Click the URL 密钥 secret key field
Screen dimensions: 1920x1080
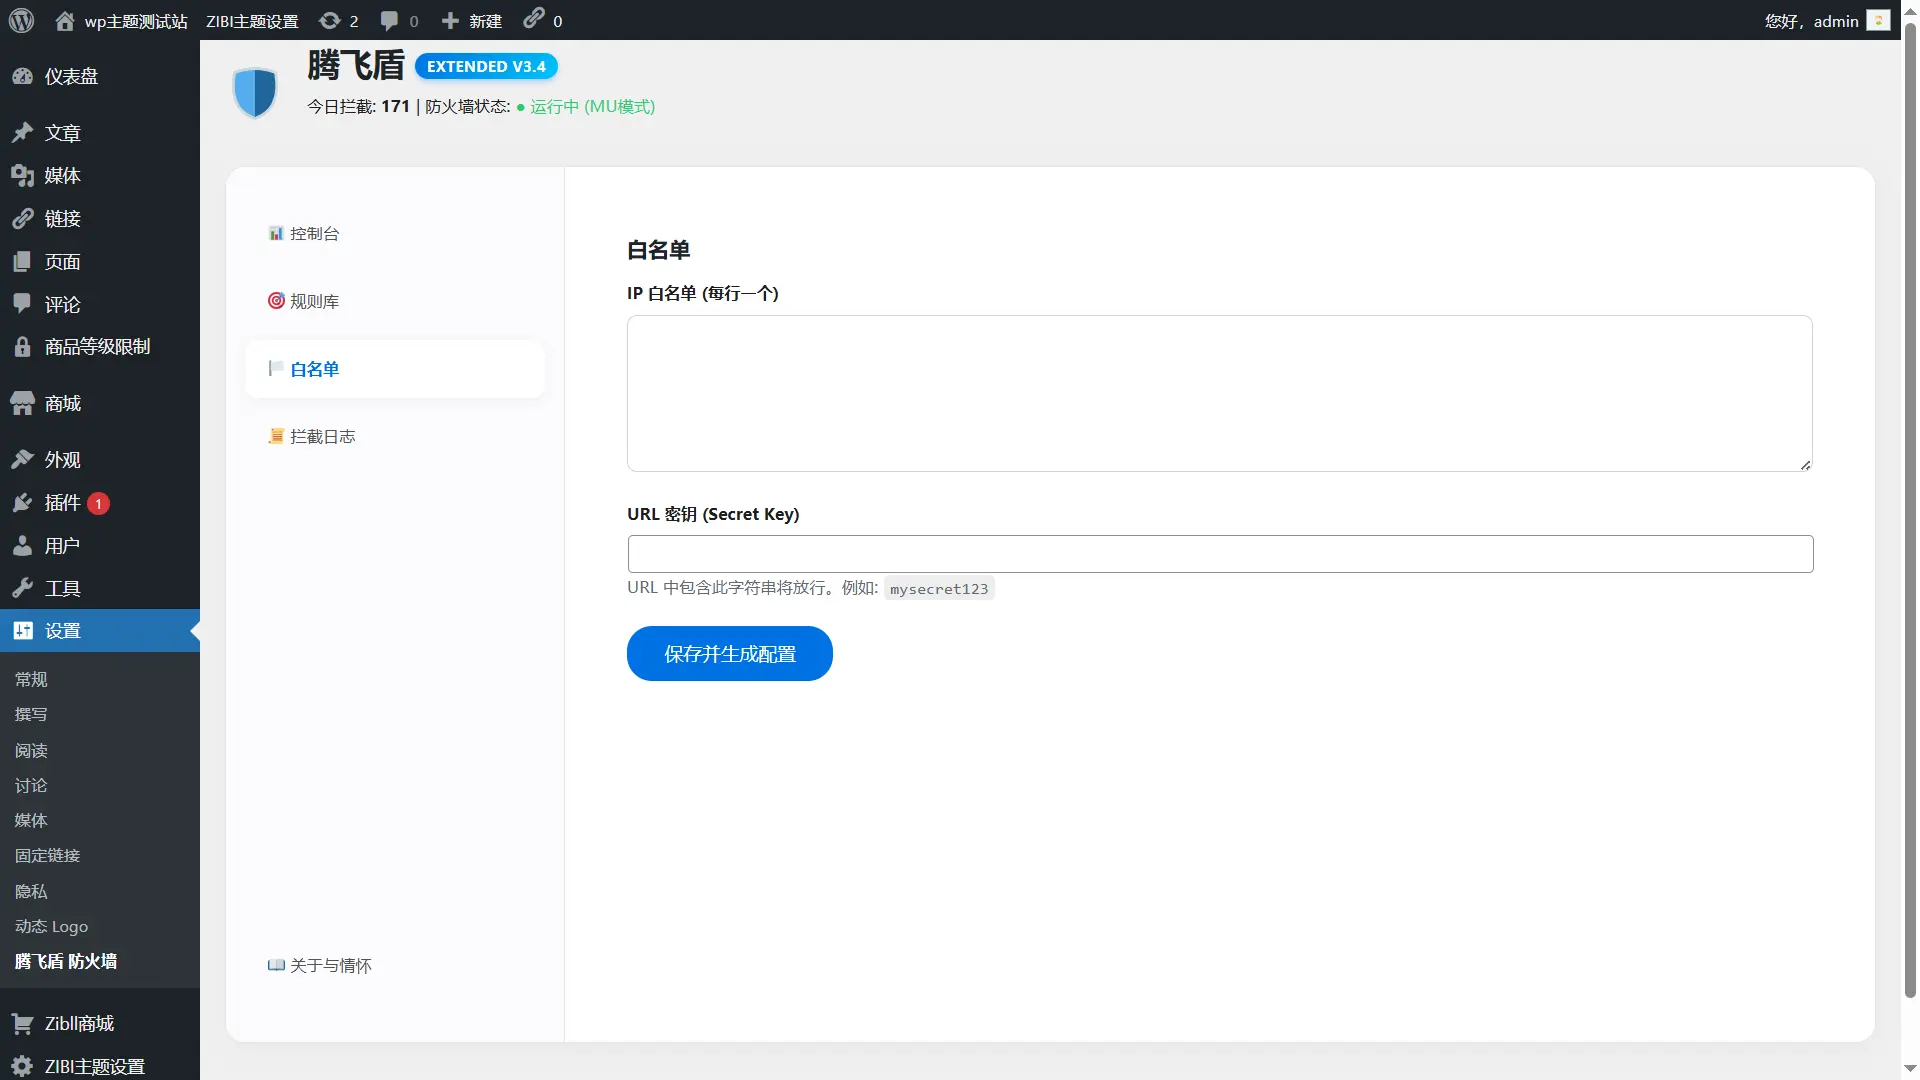1219,554
